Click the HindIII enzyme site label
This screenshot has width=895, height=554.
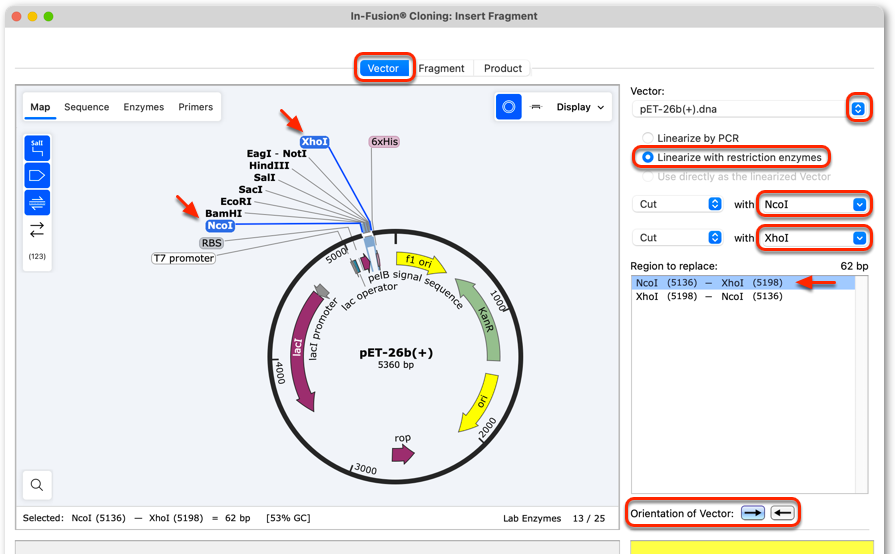tap(269, 165)
